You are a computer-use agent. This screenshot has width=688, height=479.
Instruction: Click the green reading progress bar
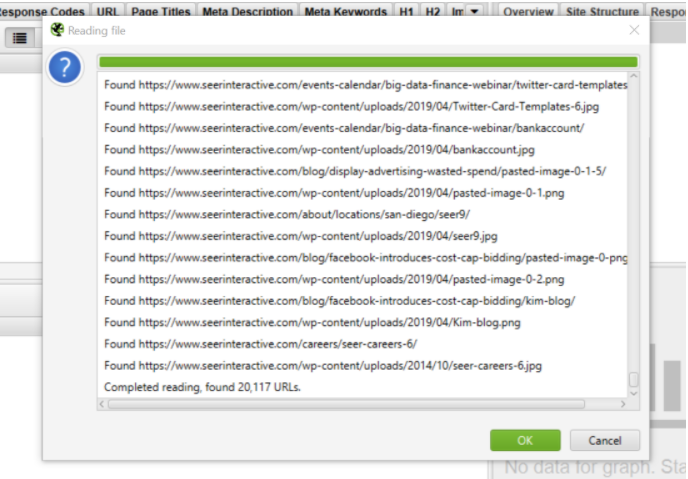[367, 62]
